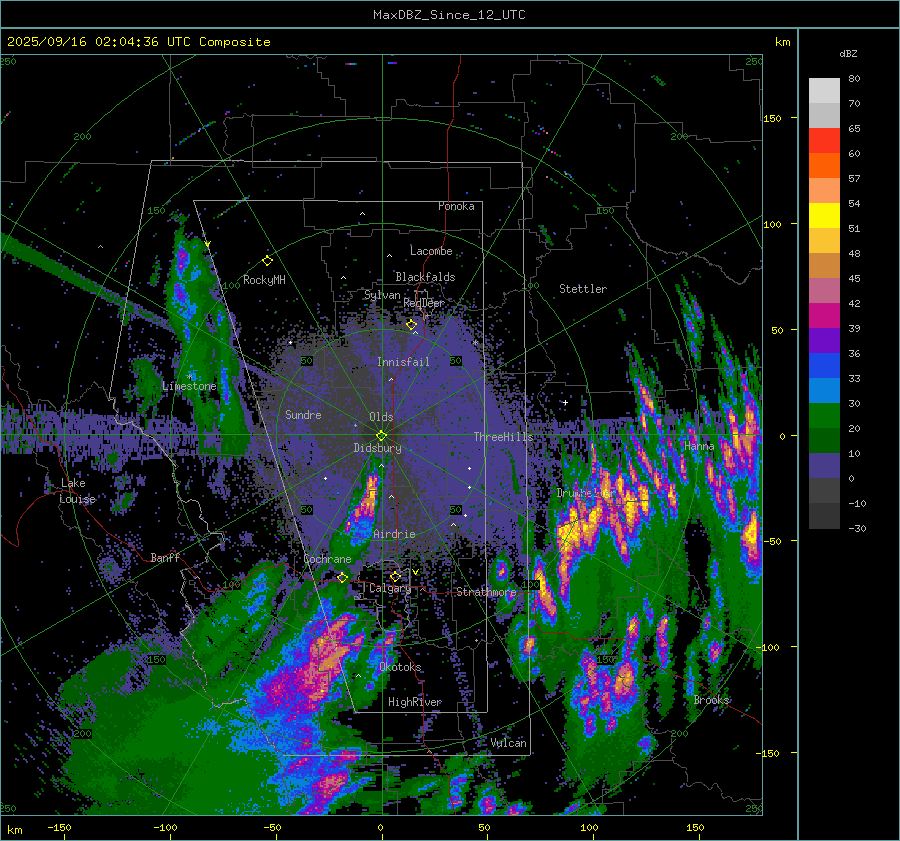900x841 pixels.
Task: Select the yellow diamond marker above Calgary
Action: tap(395, 576)
